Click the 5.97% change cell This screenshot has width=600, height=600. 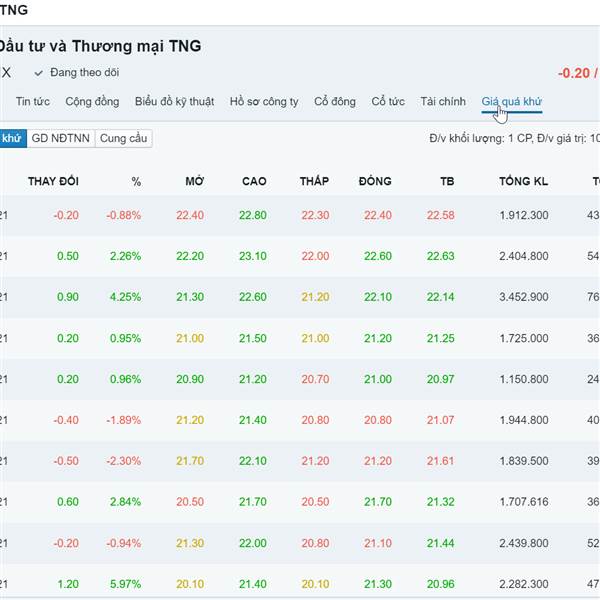(x=126, y=584)
